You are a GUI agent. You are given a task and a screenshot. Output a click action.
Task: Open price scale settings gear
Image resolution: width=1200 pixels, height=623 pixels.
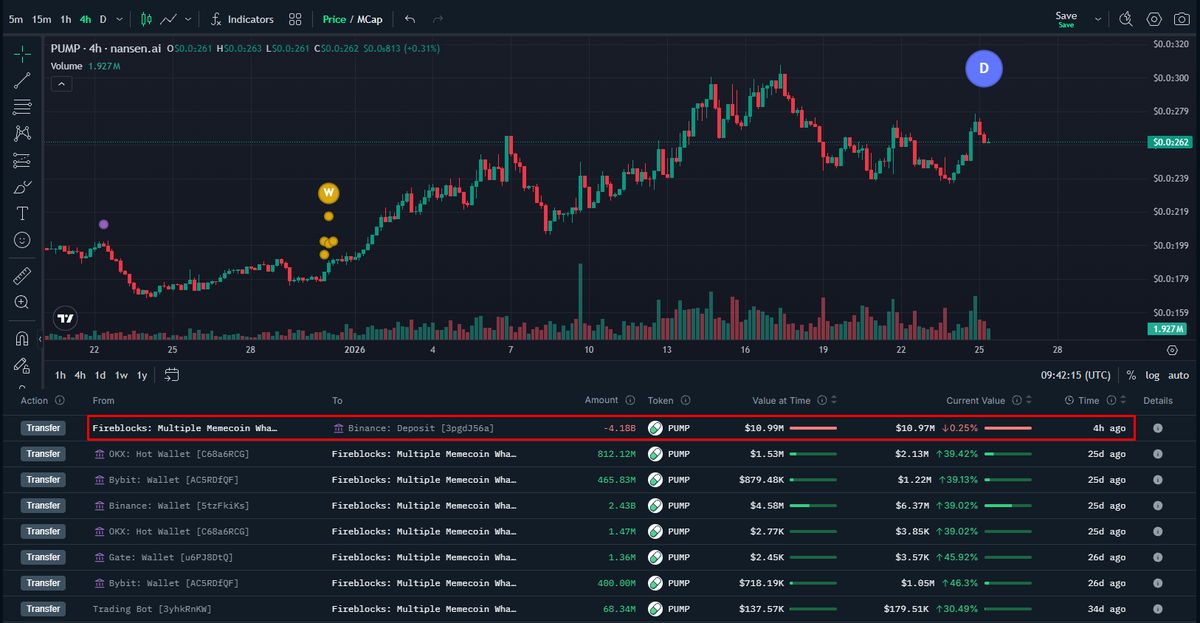pyautogui.click(x=1172, y=350)
